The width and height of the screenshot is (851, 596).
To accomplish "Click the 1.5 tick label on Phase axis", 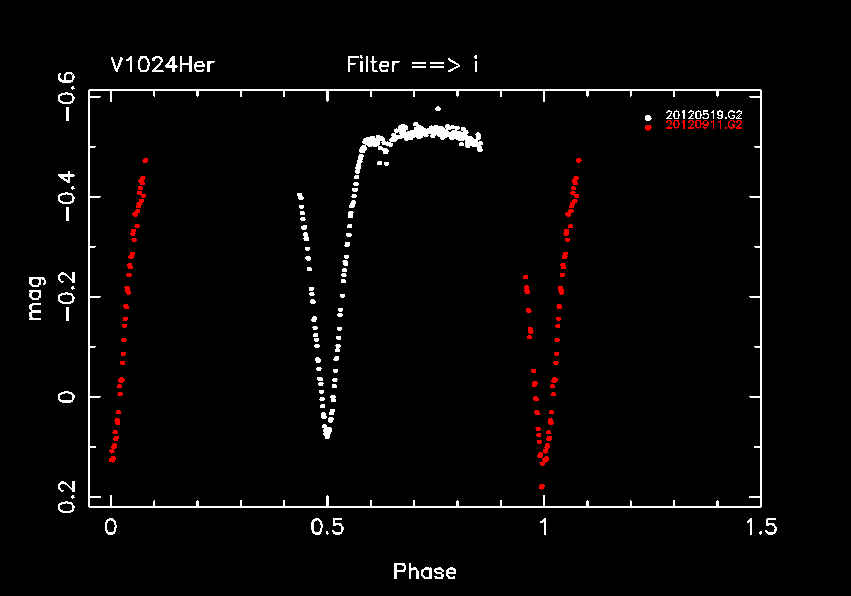I will (x=760, y=526).
